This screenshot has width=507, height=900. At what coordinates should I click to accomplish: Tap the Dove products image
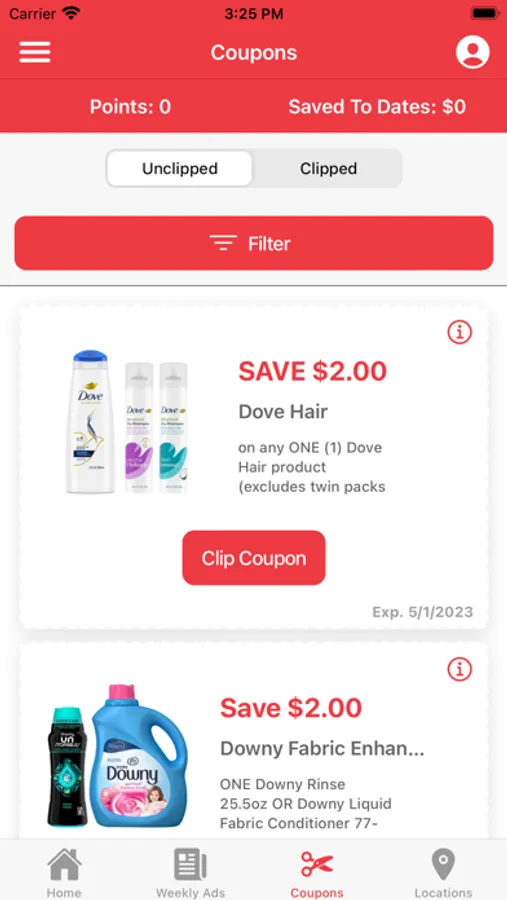(x=127, y=422)
